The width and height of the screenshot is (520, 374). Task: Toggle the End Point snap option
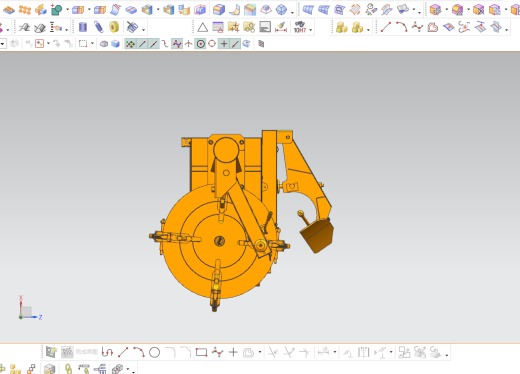[142, 44]
